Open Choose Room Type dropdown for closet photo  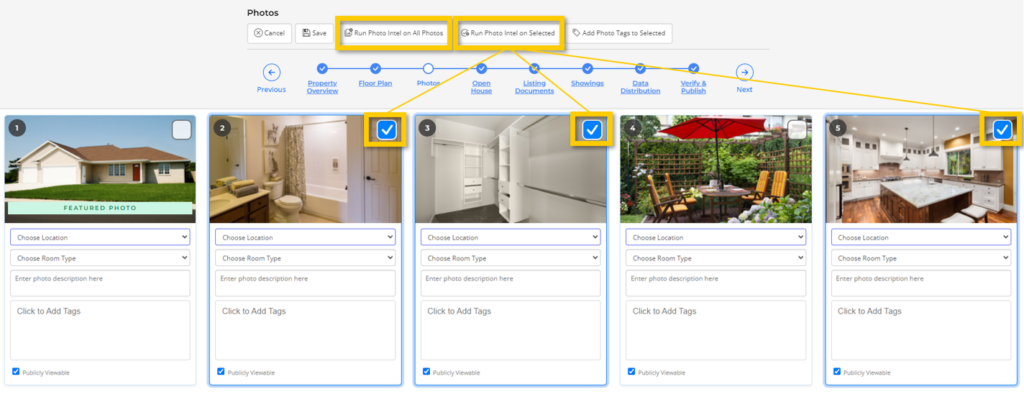511,258
